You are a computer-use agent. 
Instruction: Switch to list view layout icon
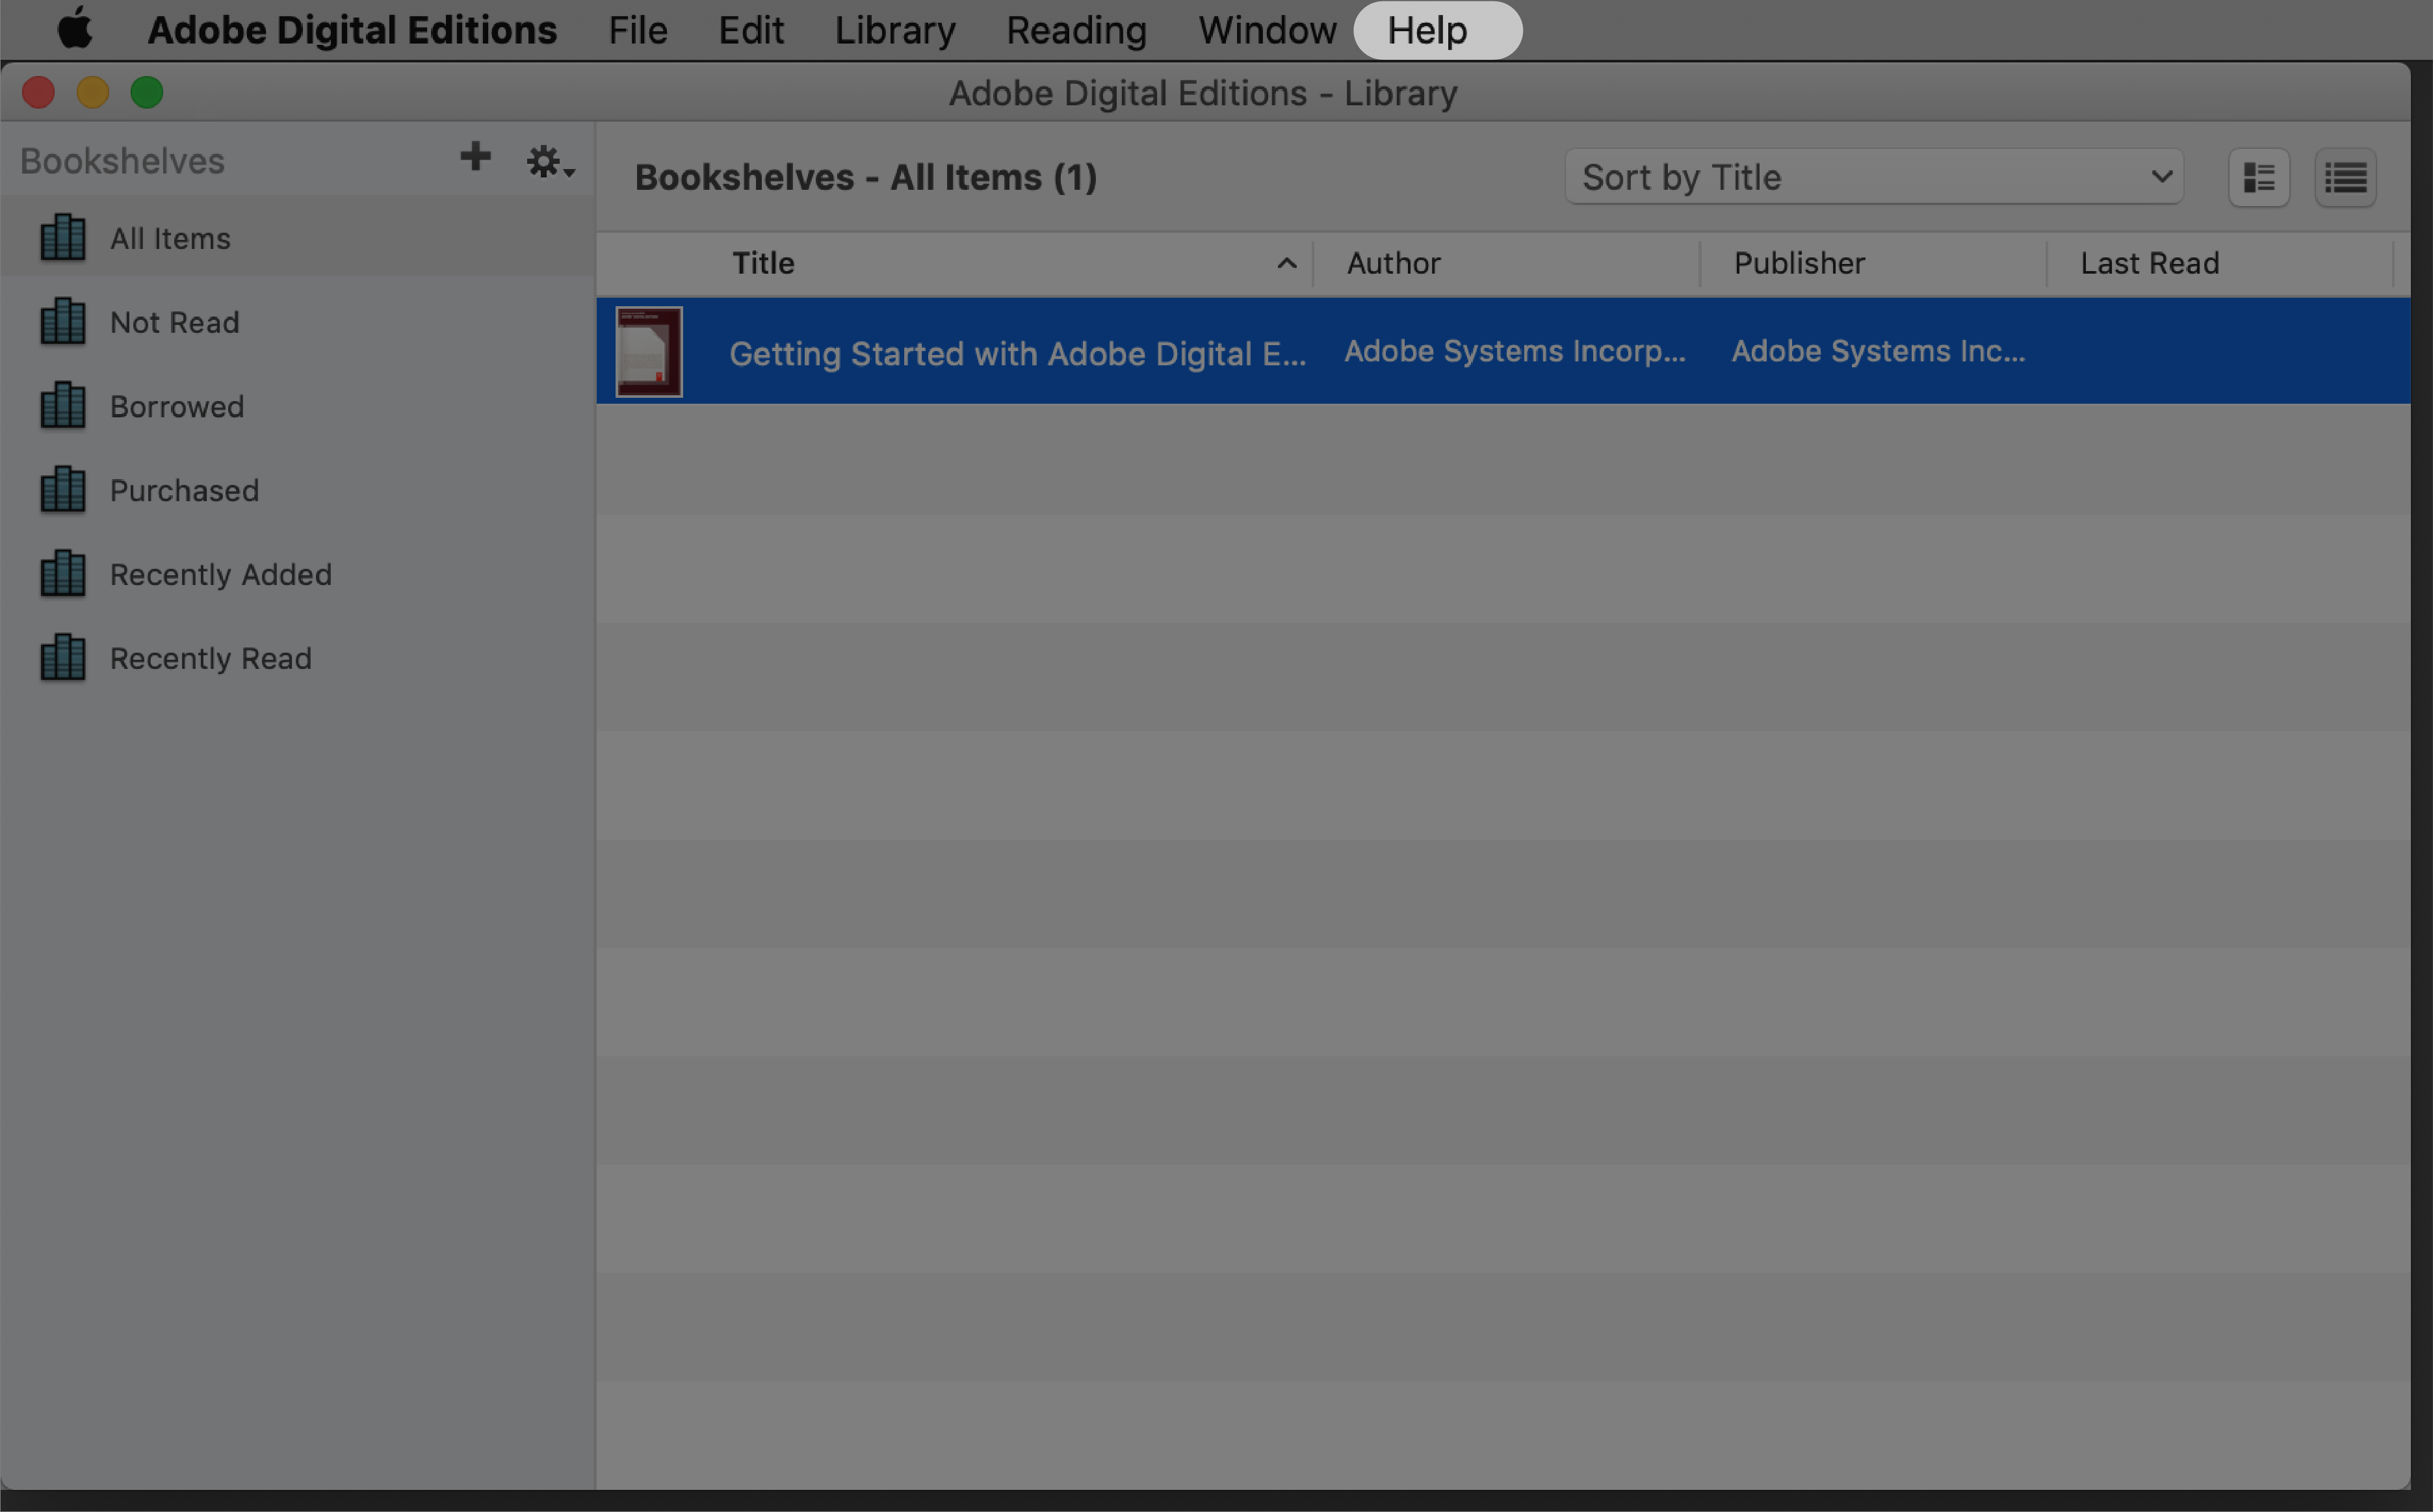(x=2348, y=177)
